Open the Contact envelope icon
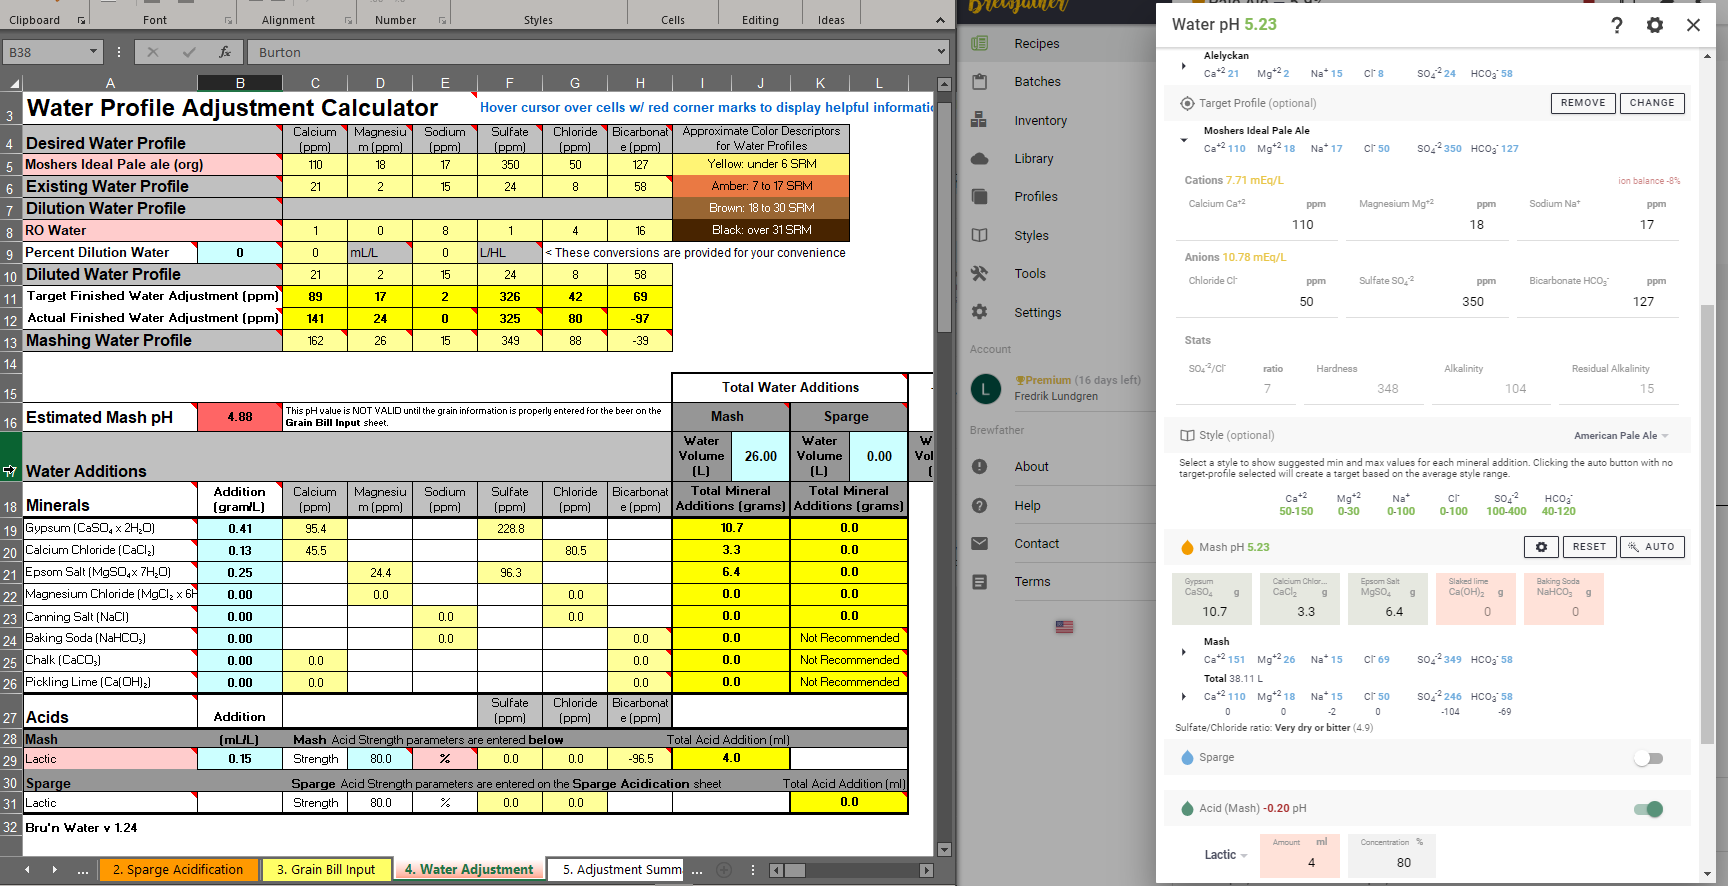 point(979,543)
